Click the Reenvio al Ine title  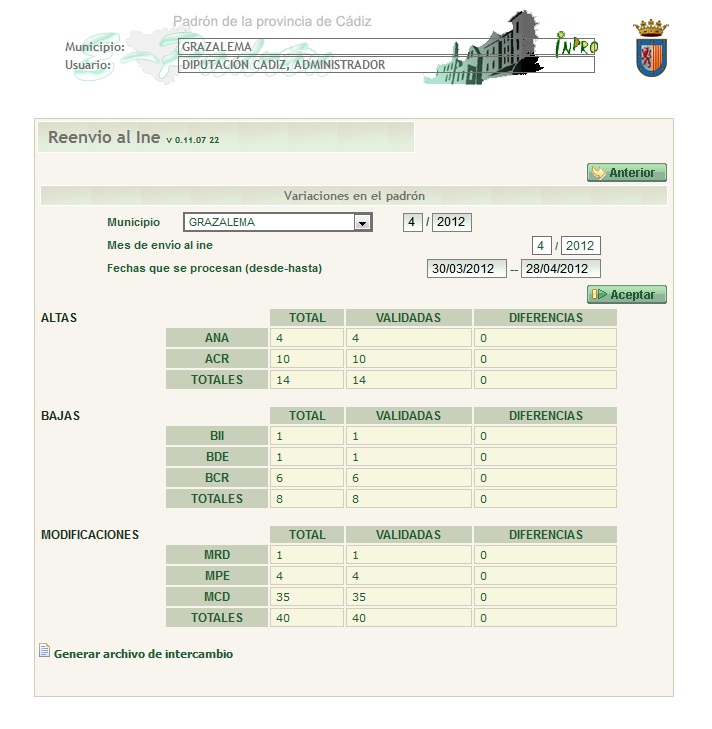point(104,138)
